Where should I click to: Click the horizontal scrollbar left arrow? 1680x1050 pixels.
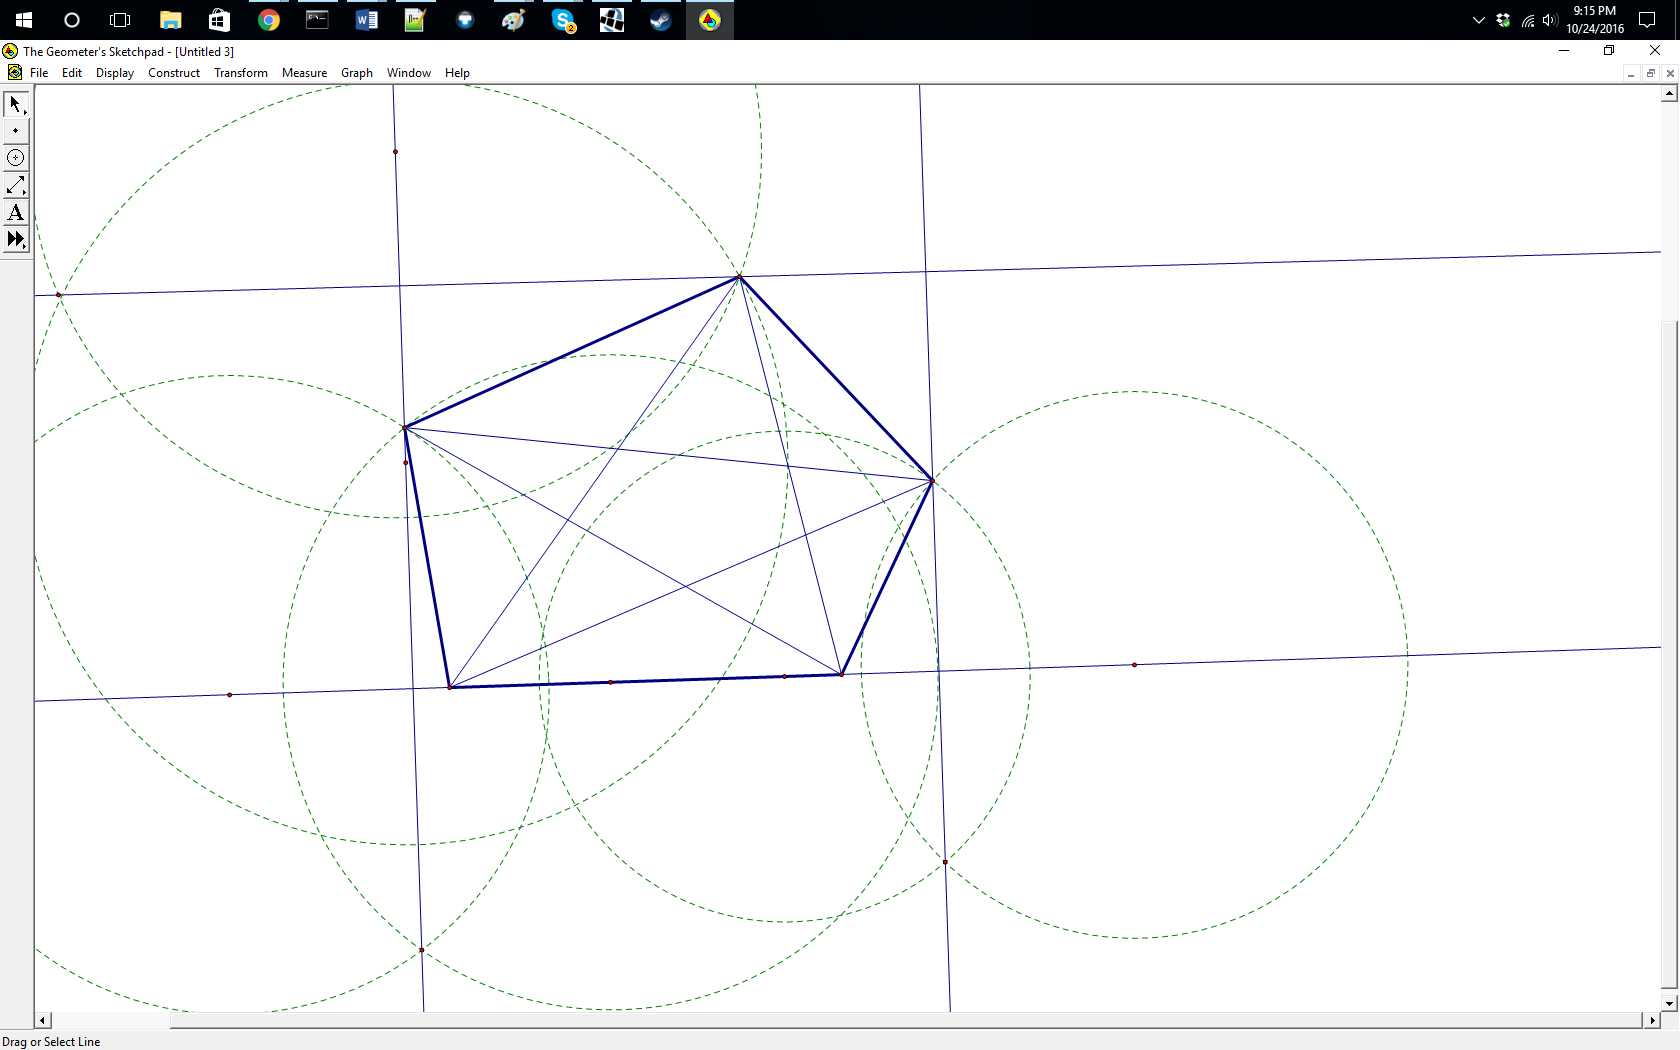tap(43, 1020)
